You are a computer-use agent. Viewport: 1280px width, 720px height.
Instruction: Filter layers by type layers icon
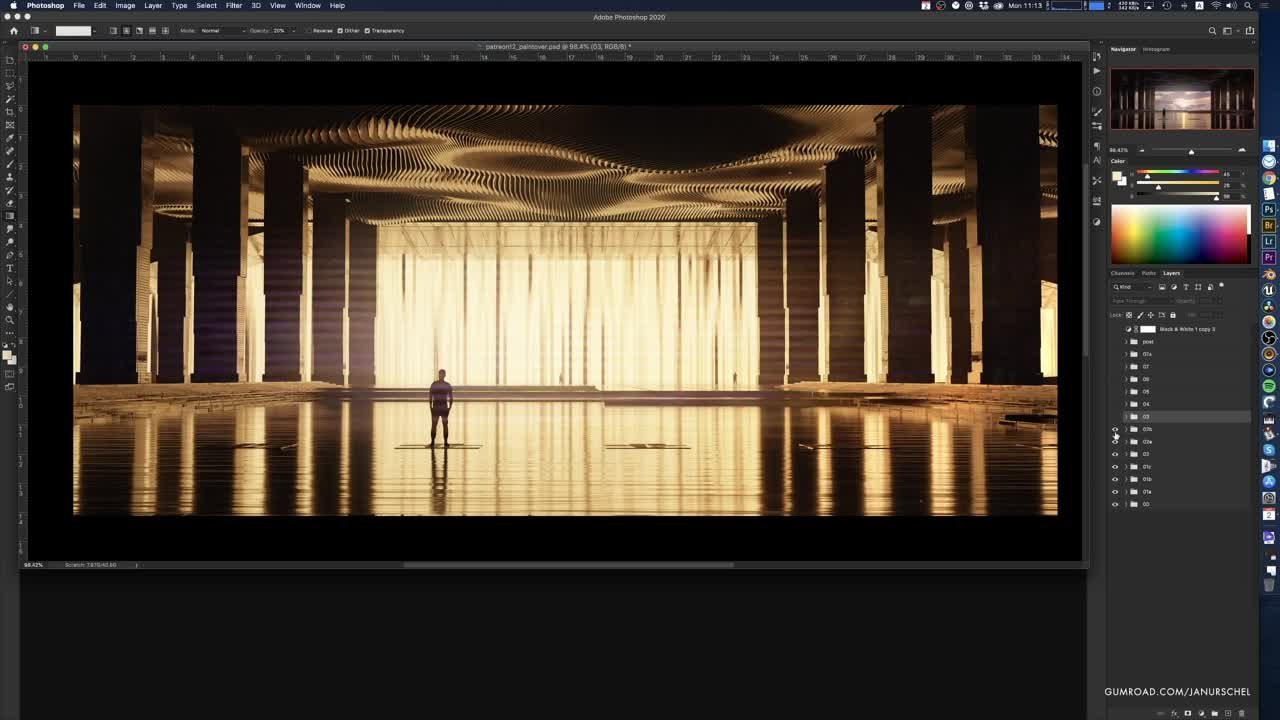1186,287
